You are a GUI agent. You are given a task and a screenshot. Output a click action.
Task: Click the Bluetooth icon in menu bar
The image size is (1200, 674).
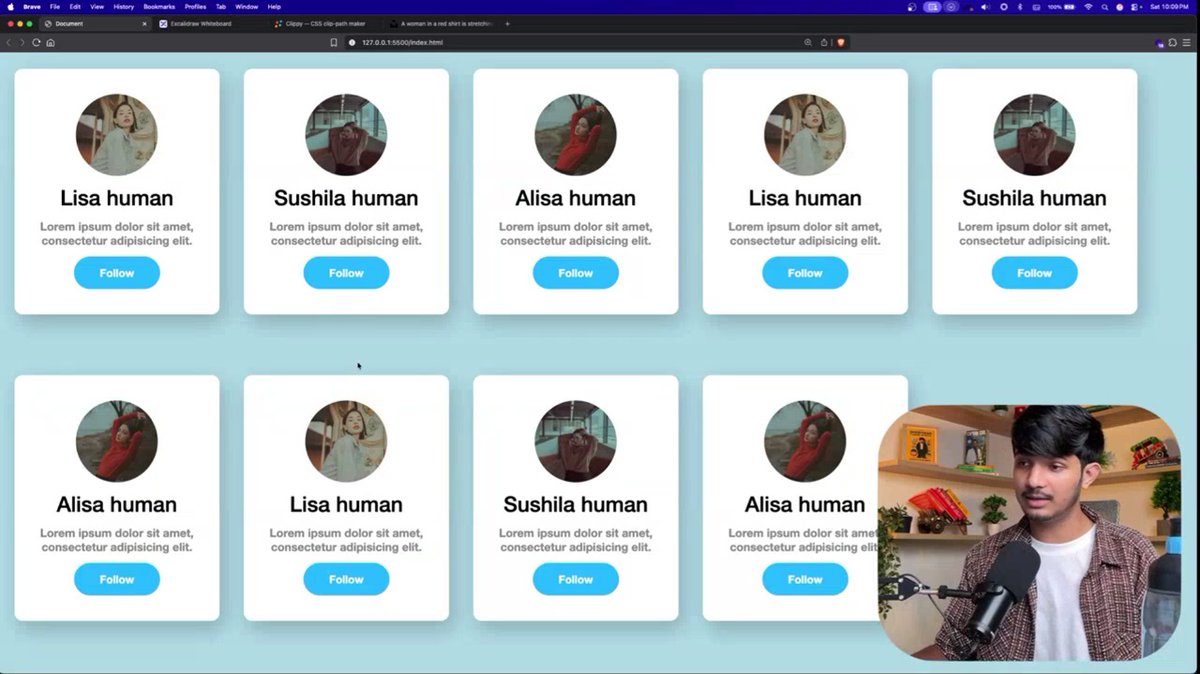tap(1019, 6)
